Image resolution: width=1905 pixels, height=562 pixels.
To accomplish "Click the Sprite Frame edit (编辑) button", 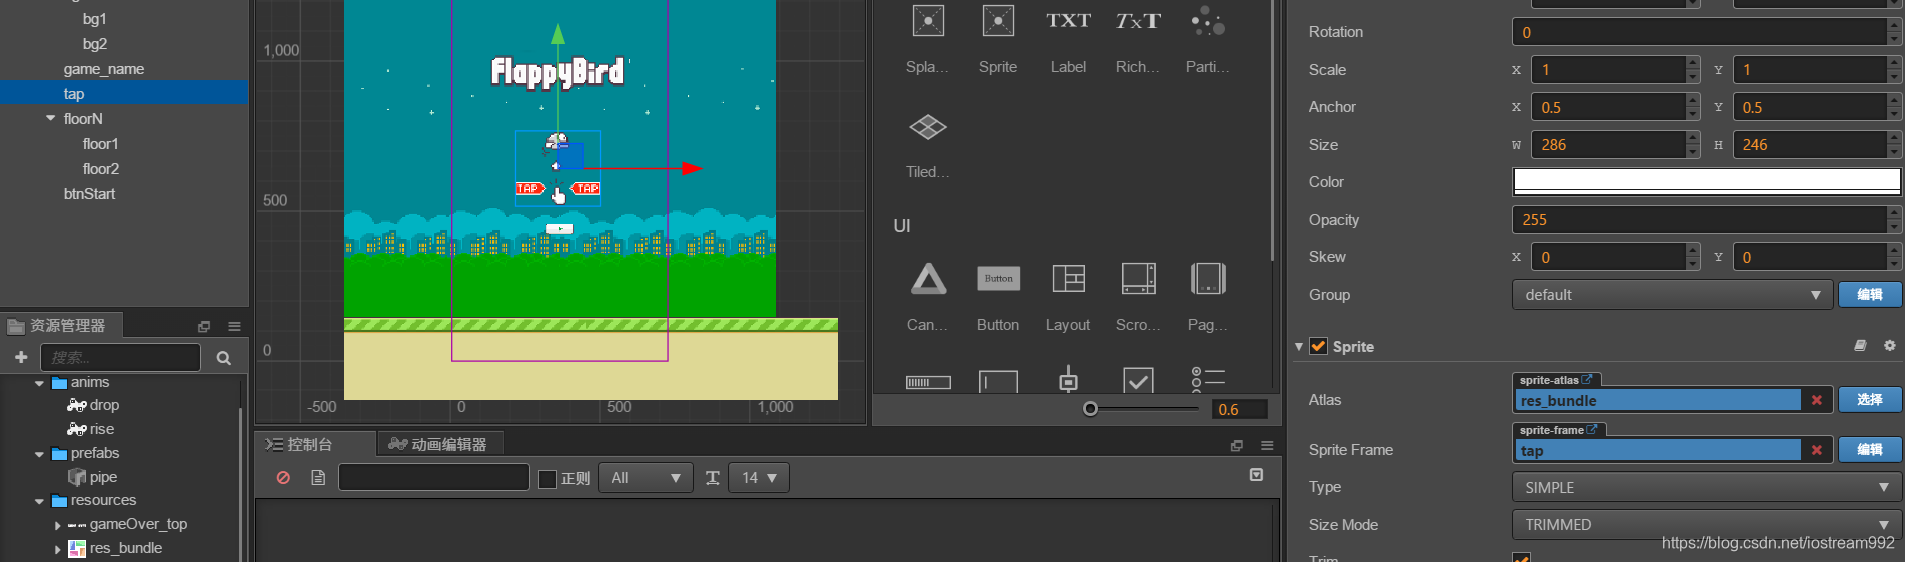I will (x=1870, y=450).
